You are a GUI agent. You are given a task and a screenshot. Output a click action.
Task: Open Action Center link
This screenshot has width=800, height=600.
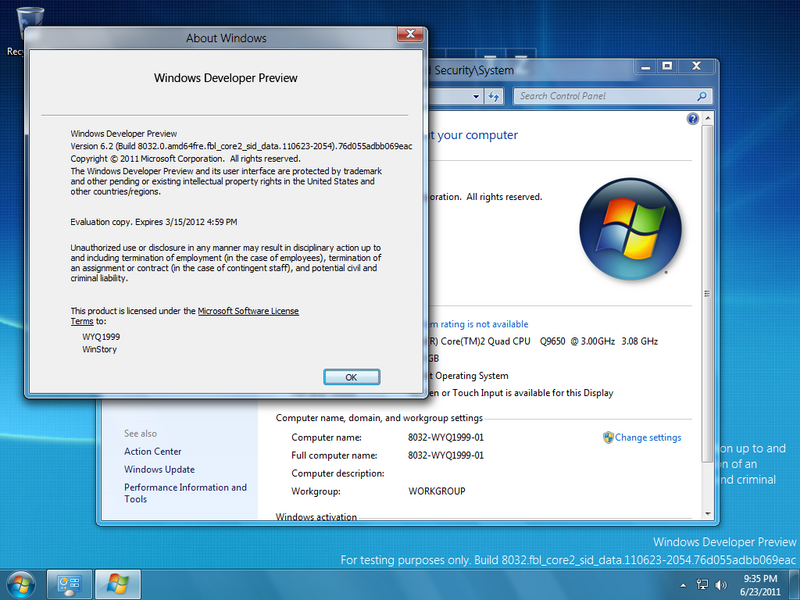[x=153, y=451]
